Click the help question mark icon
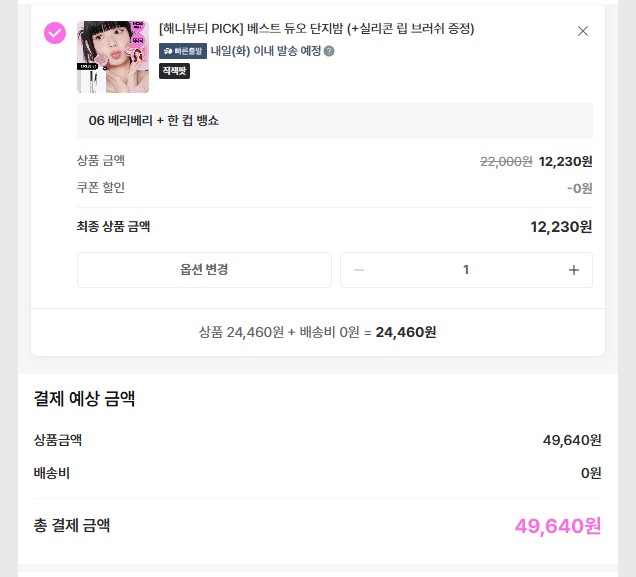 [x=329, y=51]
